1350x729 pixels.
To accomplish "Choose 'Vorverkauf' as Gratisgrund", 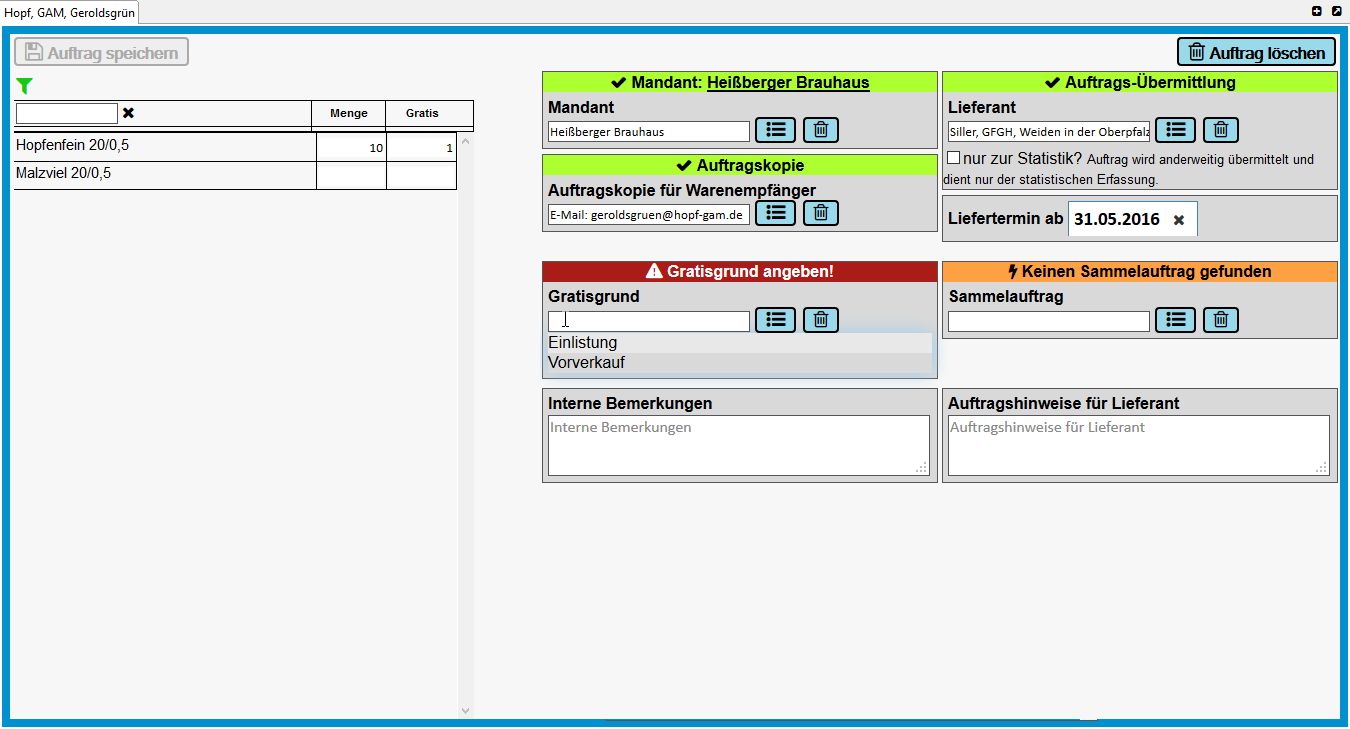I will 587,363.
